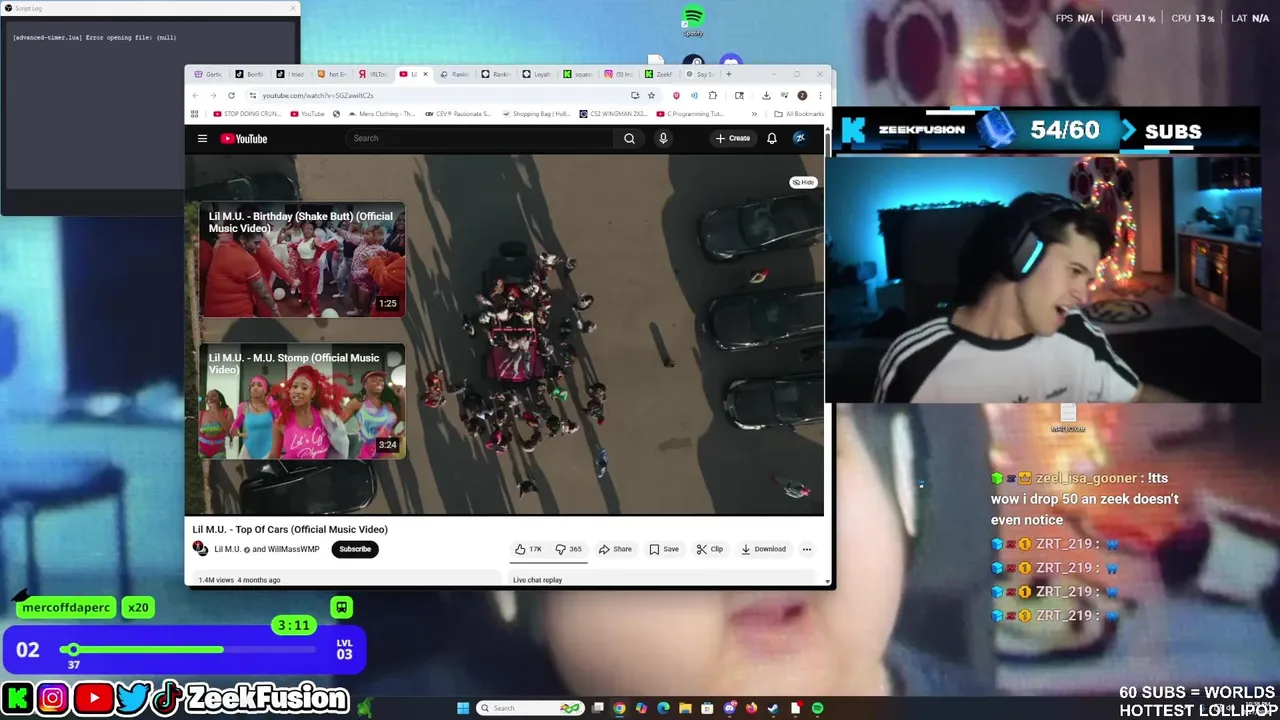Close the Script Log window

293,8
